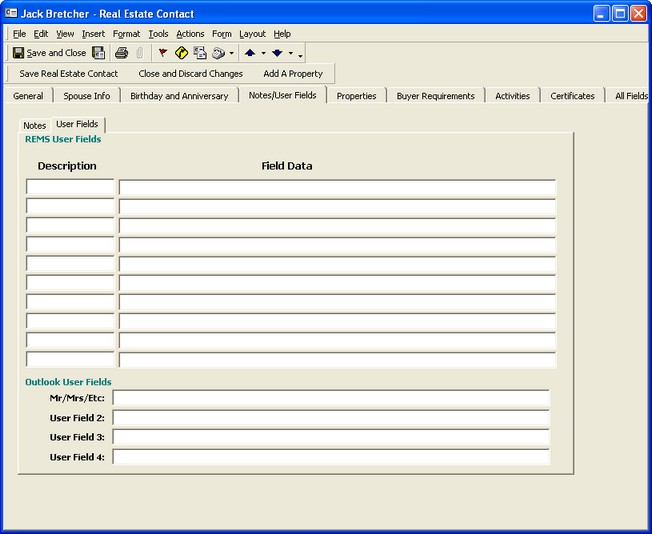The height and width of the screenshot is (534, 652).
Task: Click the first Field Data input box
Action: 337,187
